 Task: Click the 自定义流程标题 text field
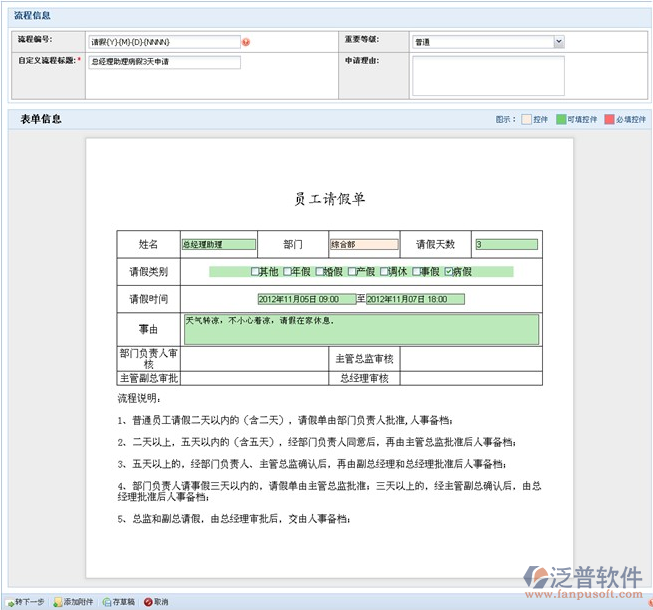[164, 62]
